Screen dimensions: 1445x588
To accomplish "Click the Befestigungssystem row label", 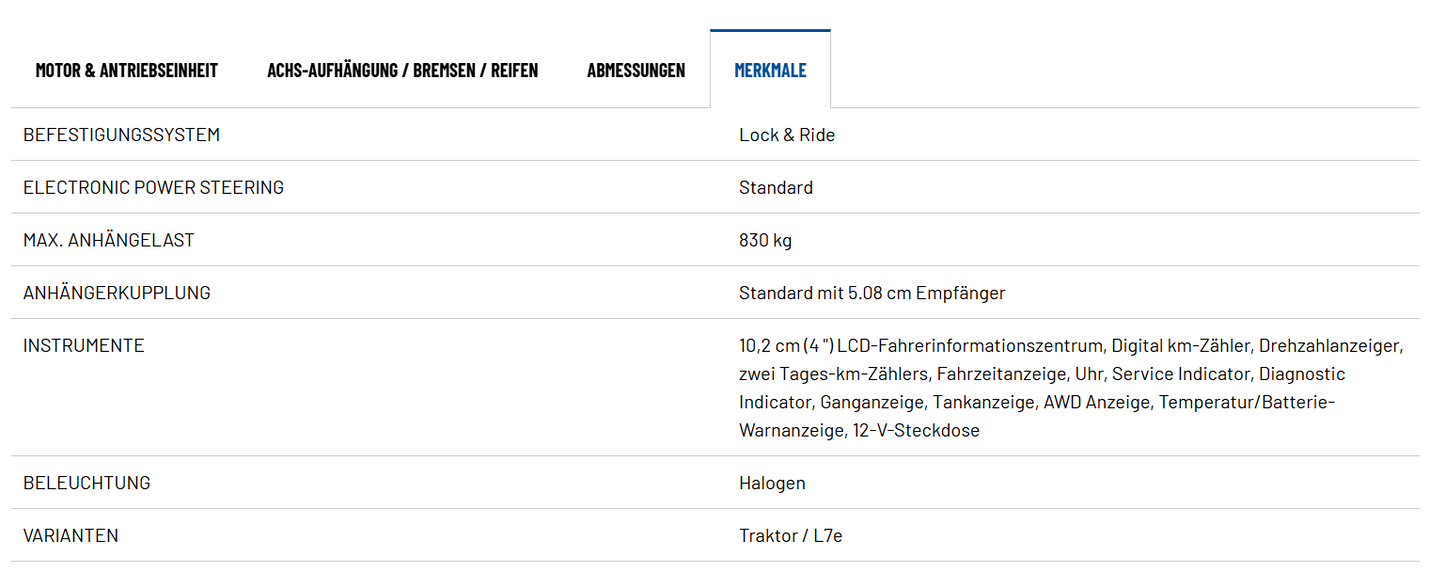I will point(121,135).
